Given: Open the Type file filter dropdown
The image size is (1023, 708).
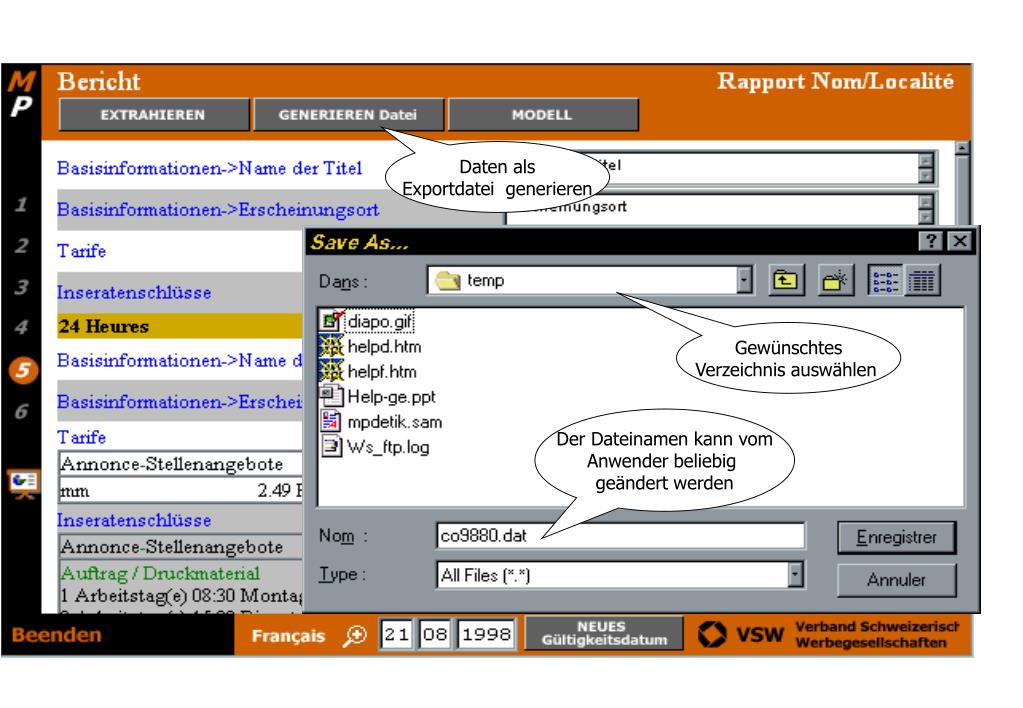Looking at the screenshot, I should coord(795,575).
